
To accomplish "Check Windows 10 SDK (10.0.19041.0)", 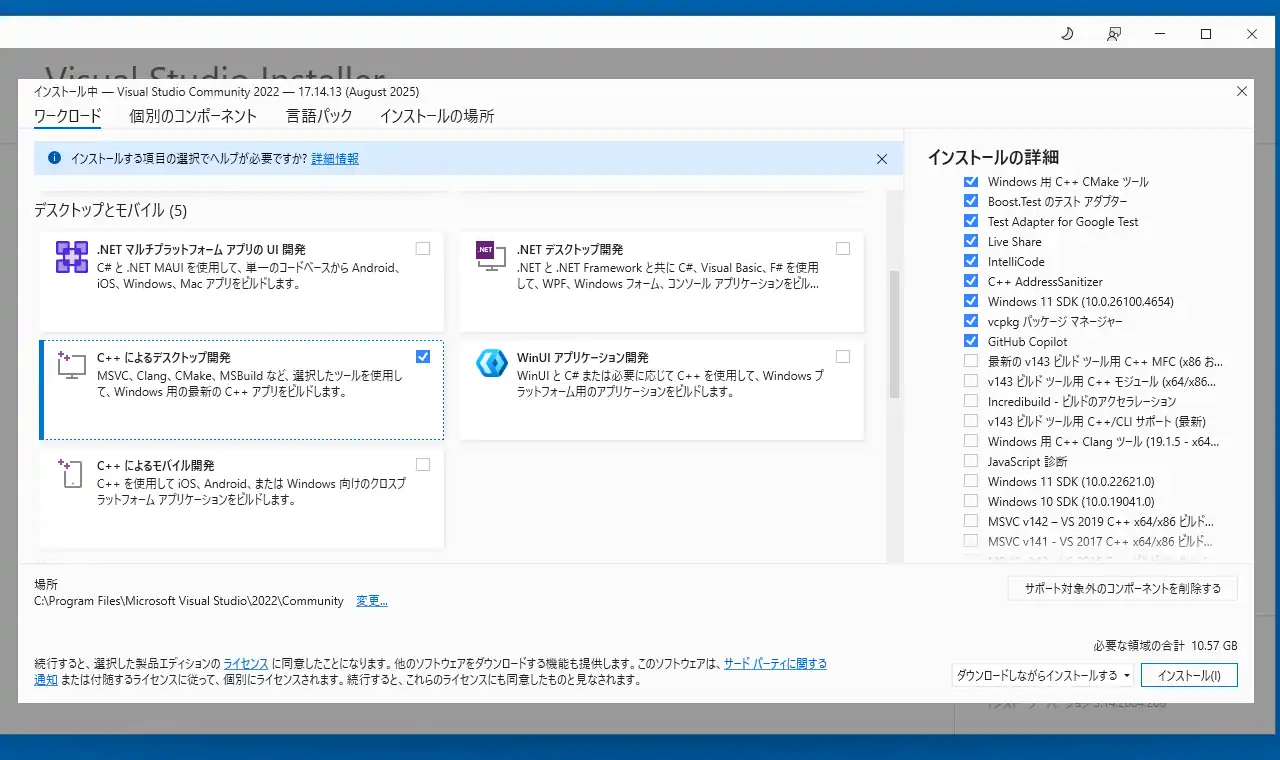I will (x=971, y=501).
